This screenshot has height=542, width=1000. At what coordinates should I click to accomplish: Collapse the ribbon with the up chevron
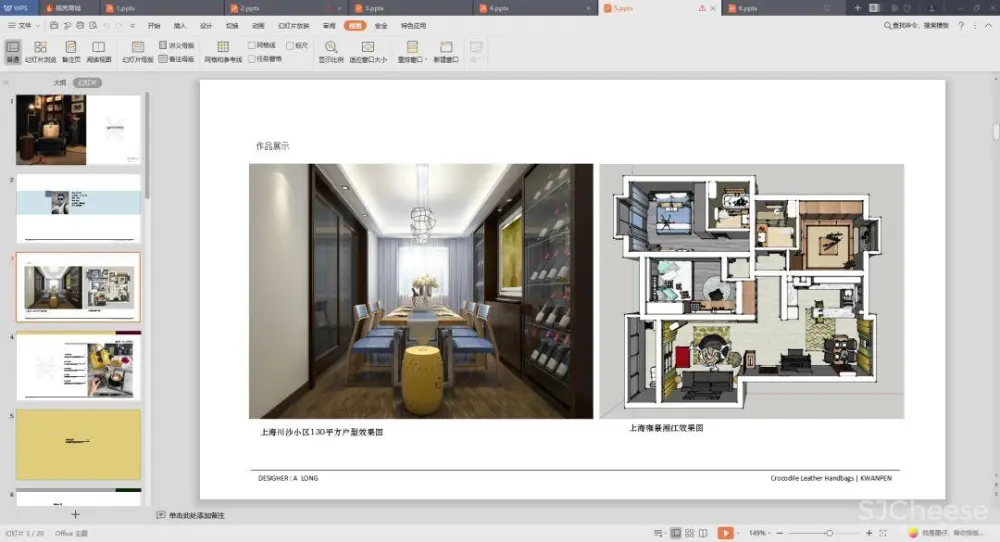point(989,26)
